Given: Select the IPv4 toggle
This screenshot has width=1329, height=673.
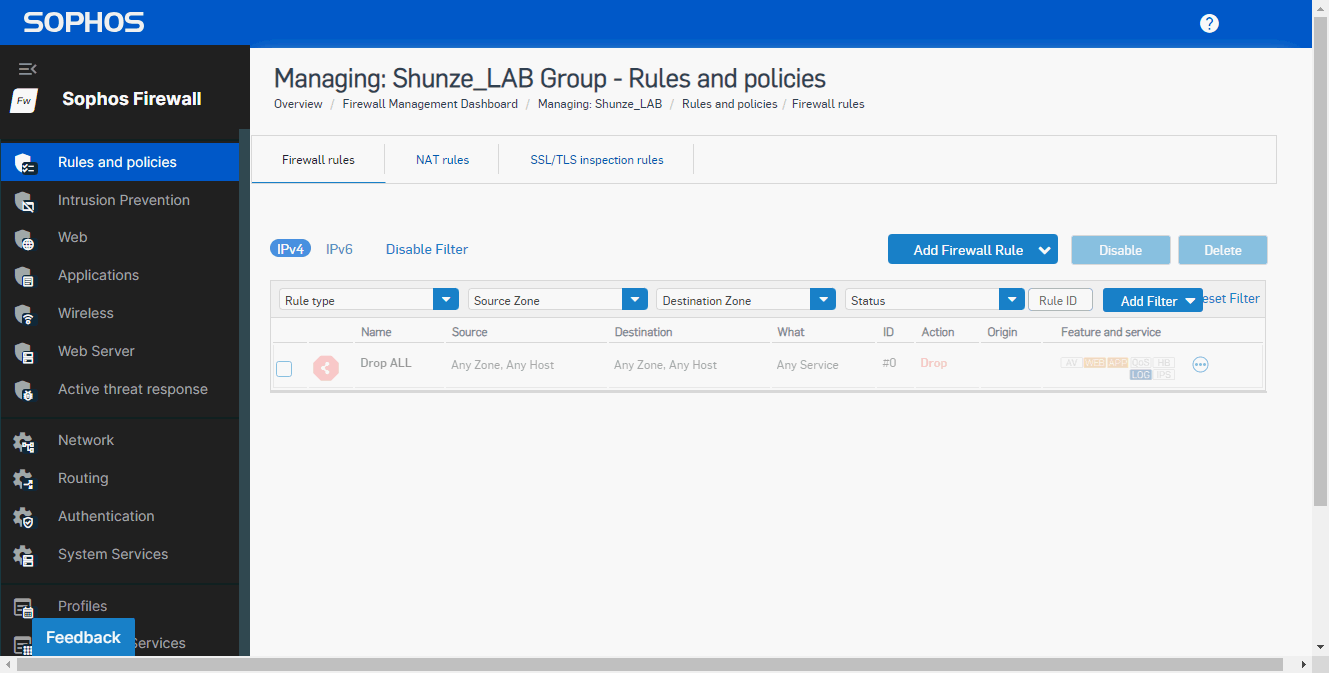Looking at the screenshot, I should (290, 249).
